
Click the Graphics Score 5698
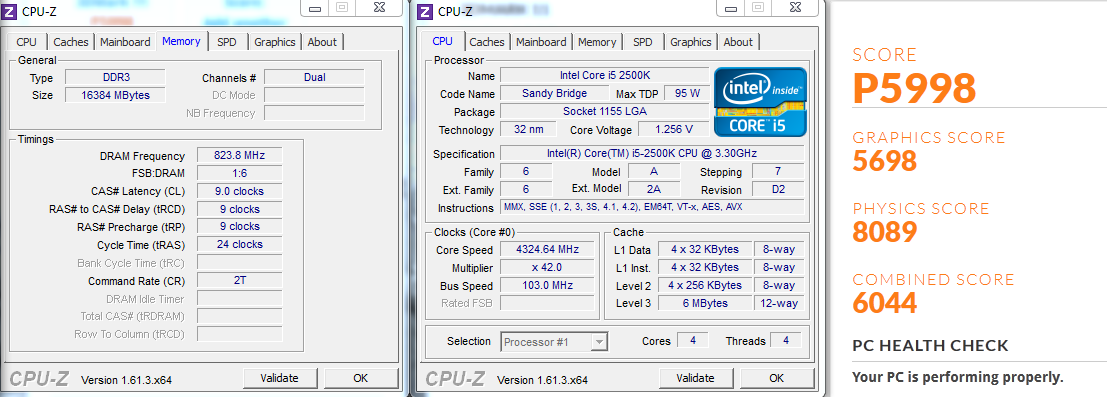pyautogui.click(x=885, y=162)
